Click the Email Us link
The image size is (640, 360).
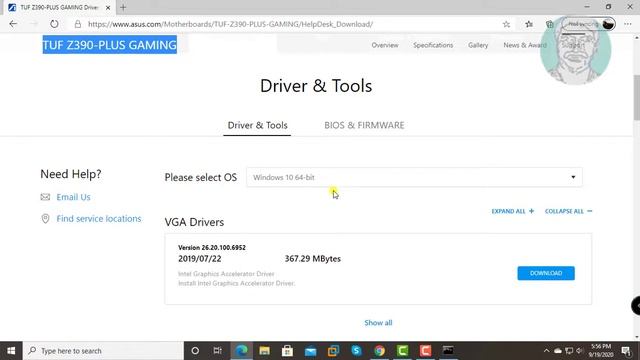73,197
